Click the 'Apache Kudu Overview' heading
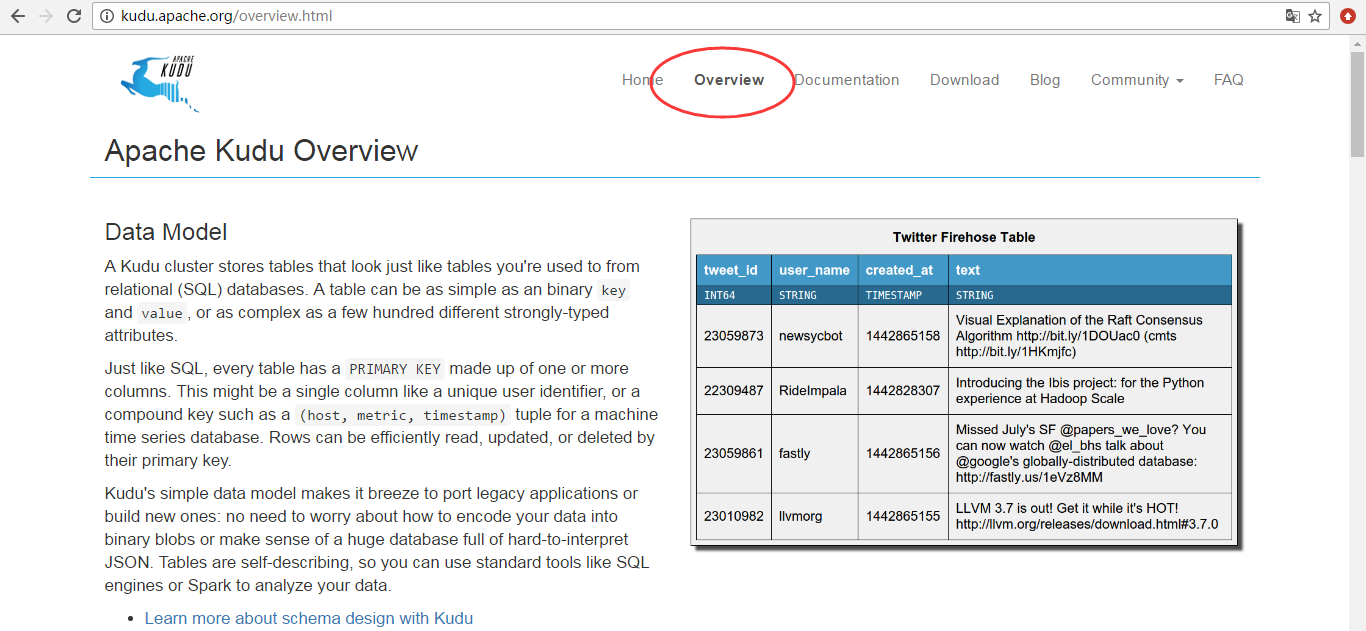This screenshot has width=1366, height=631. [261, 151]
